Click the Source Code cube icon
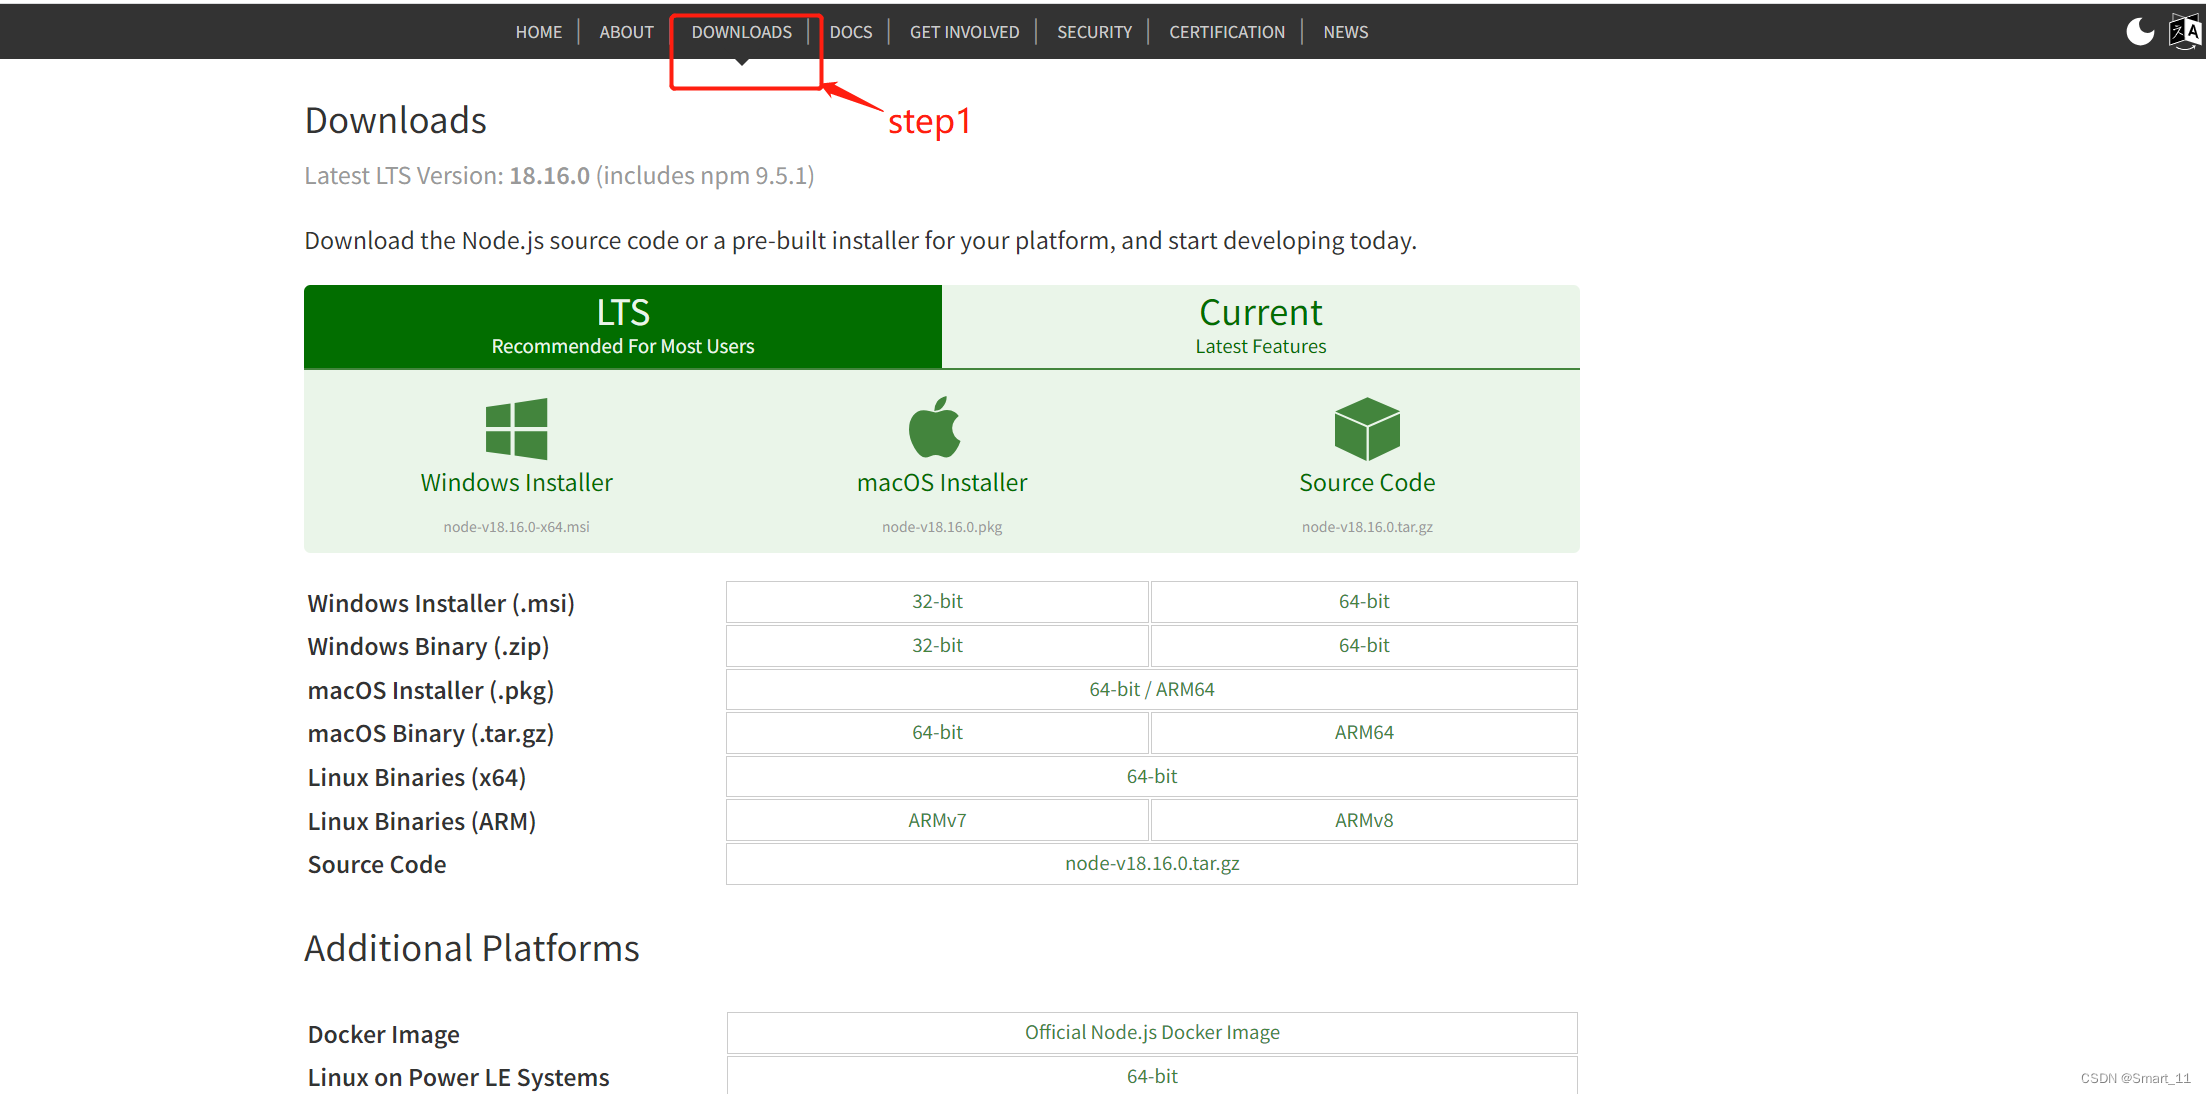This screenshot has width=2206, height=1094. 1367,429
